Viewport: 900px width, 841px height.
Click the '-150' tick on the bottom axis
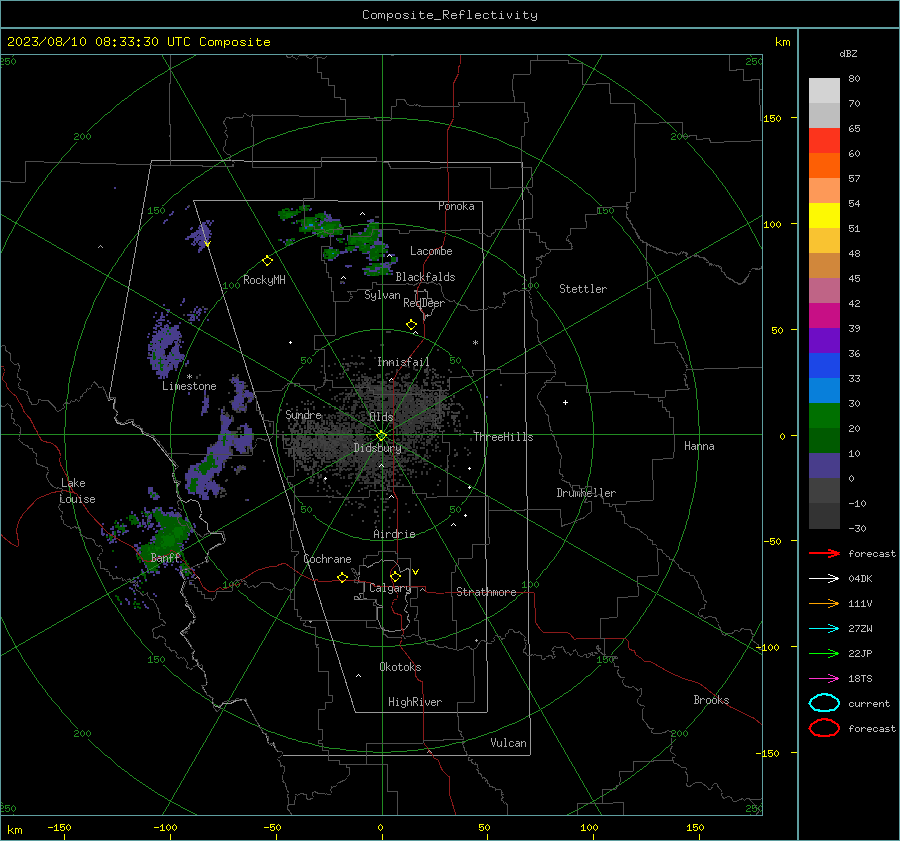(x=59, y=827)
